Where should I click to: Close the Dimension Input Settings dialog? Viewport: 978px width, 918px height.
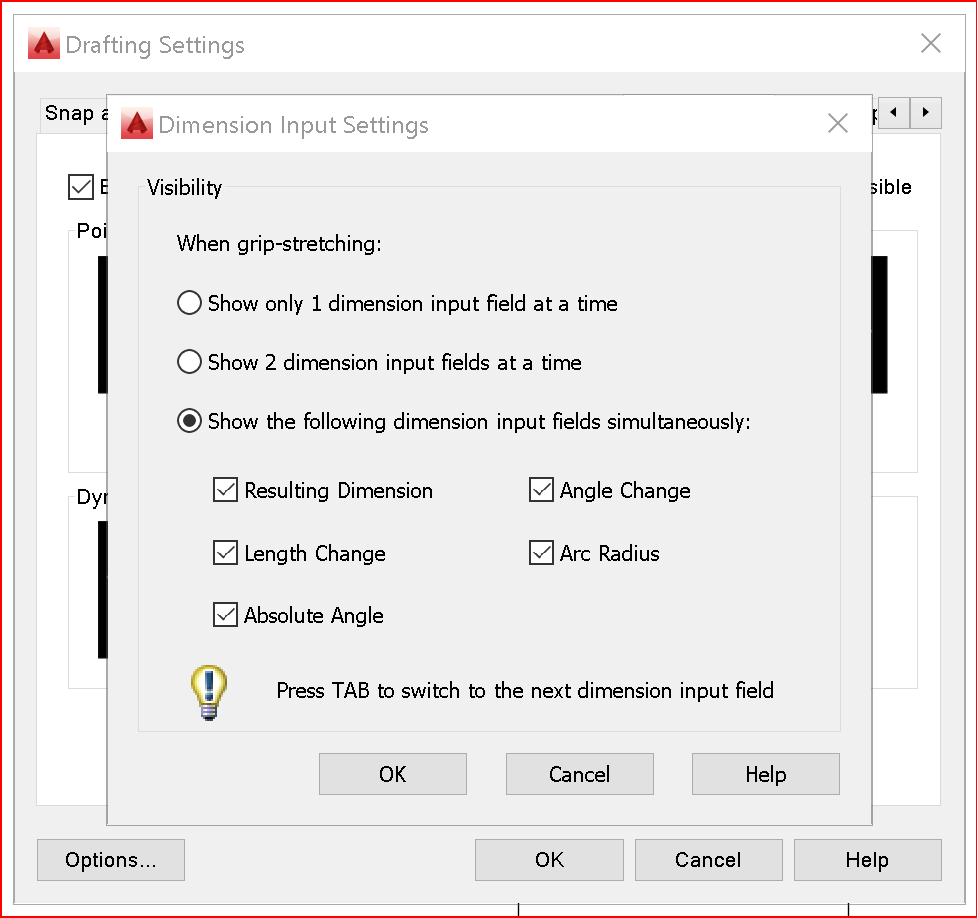[x=838, y=123]
